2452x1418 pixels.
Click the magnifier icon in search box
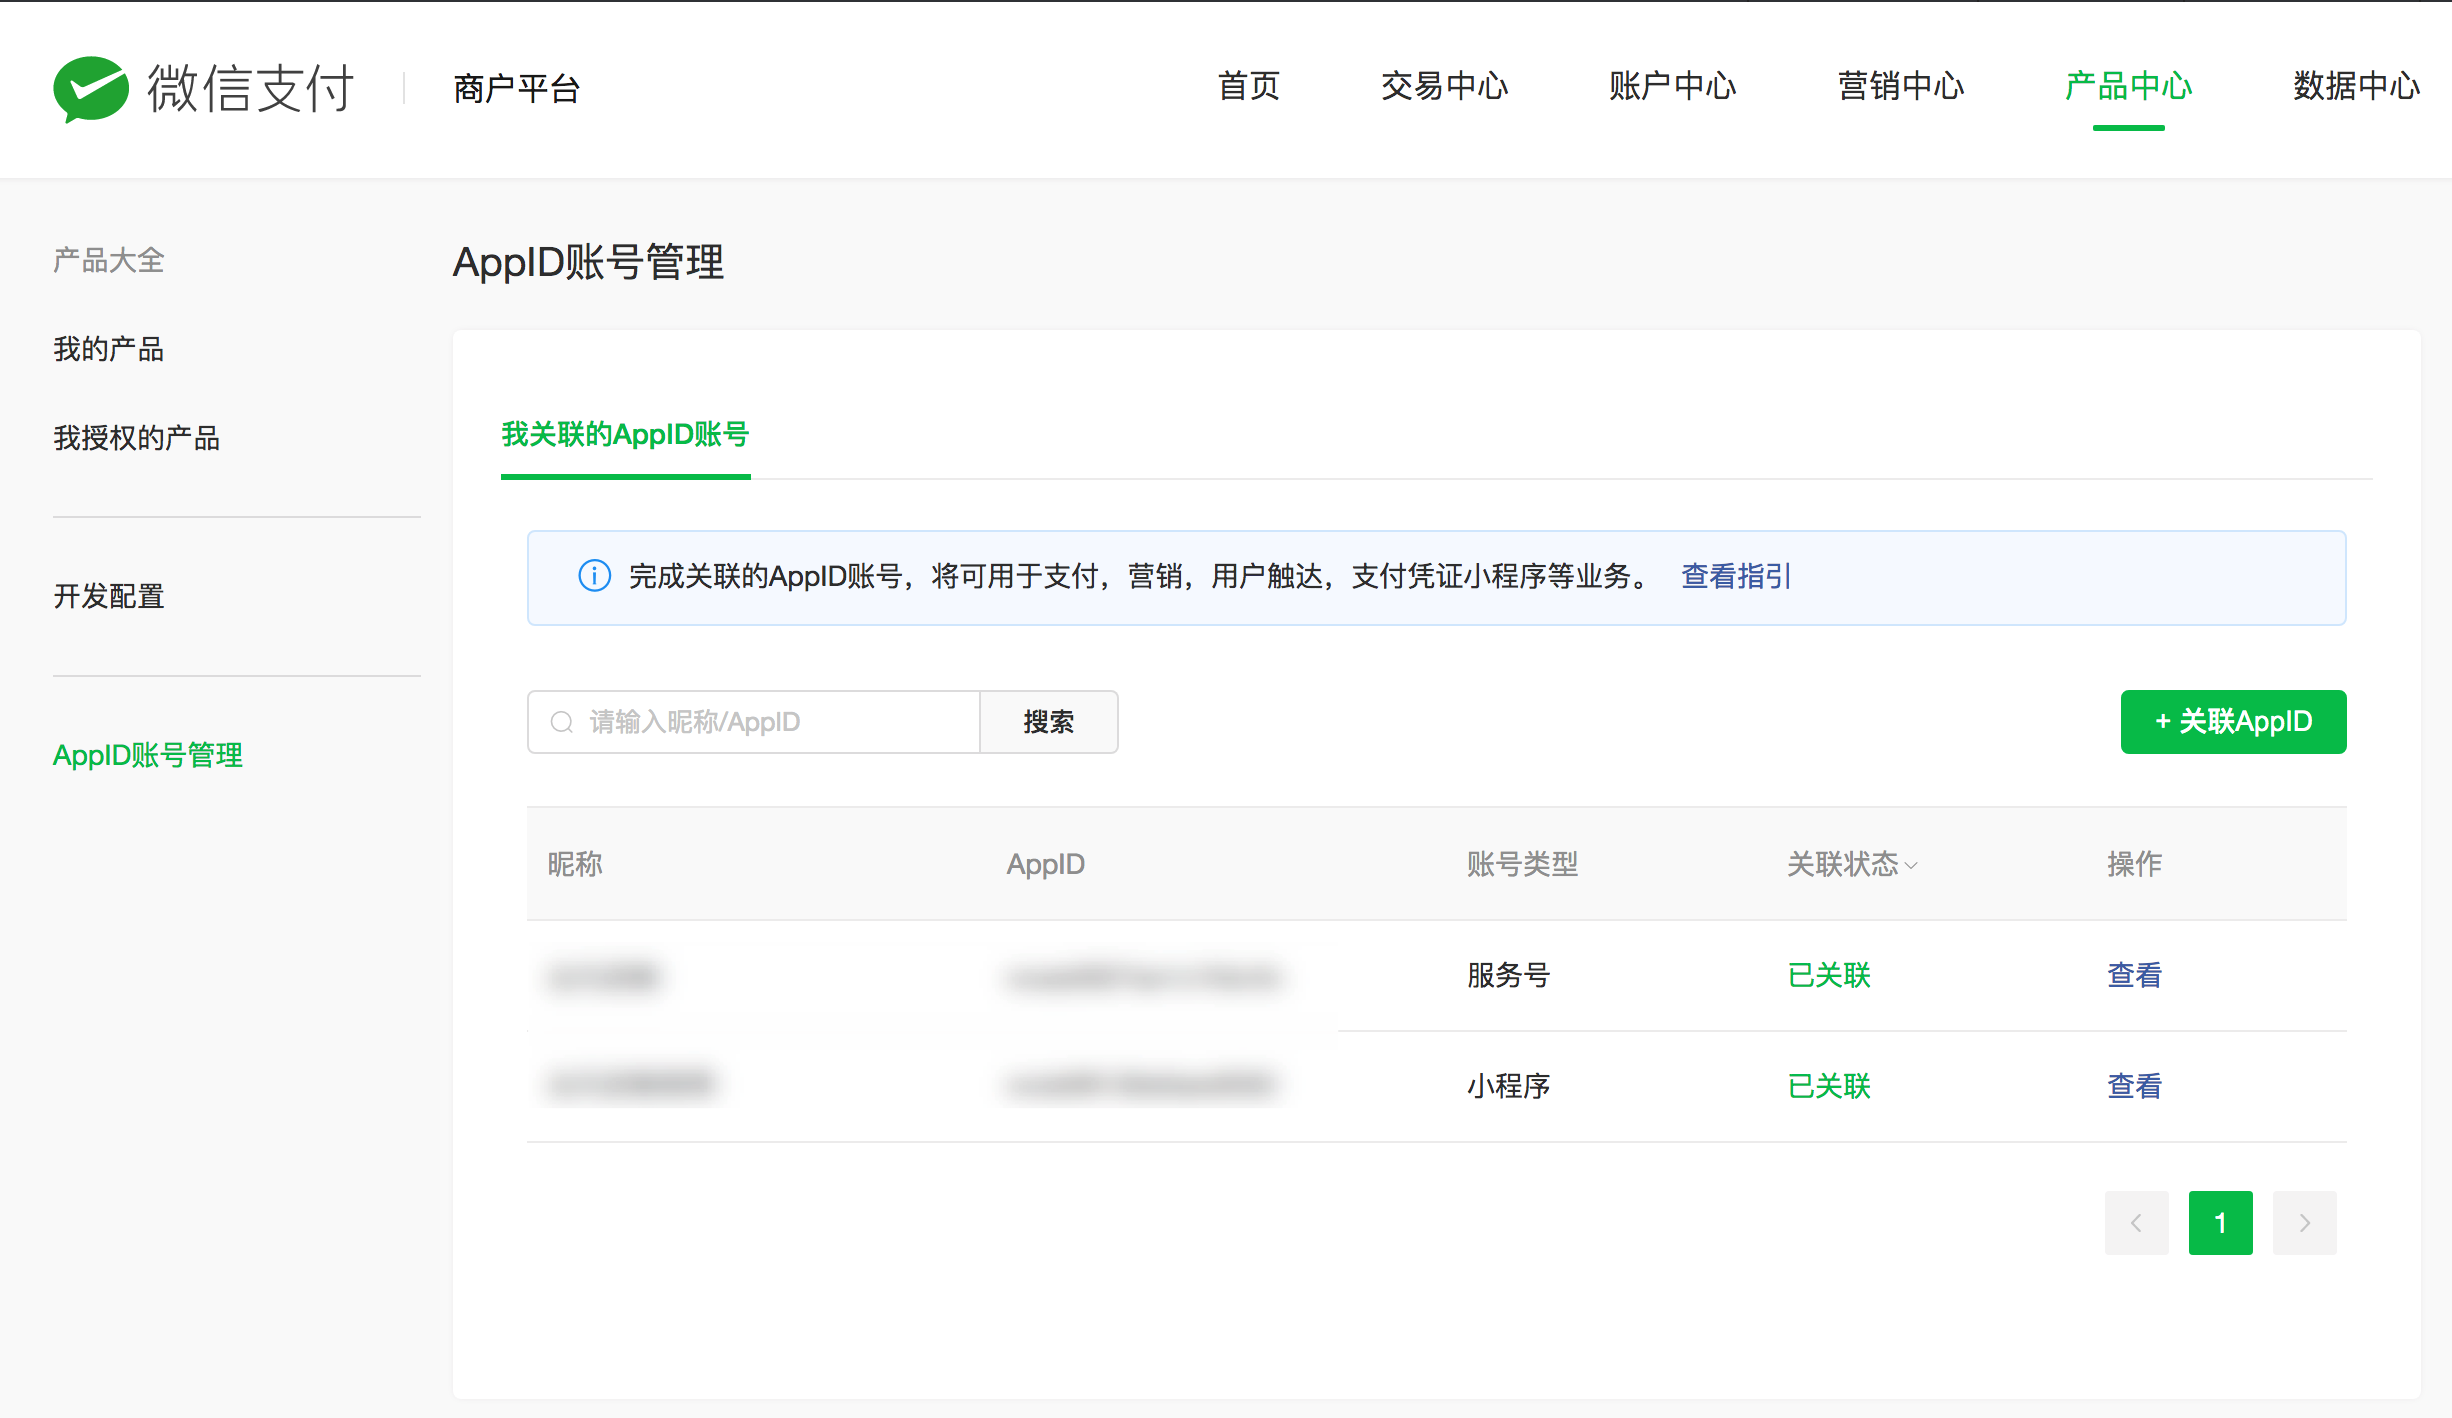[562, 722]
